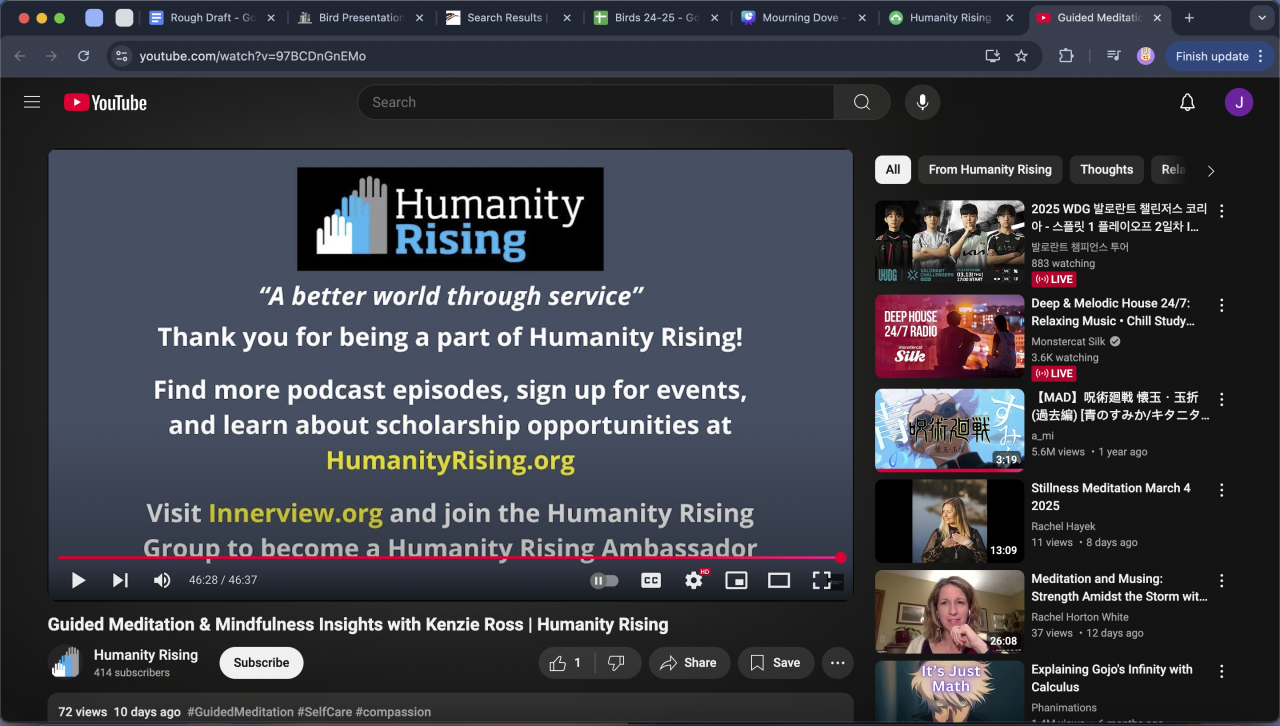Screen dimensions: 1280x726
Task: Play the video
Action: pyautogui.click(x=78, y=580)
